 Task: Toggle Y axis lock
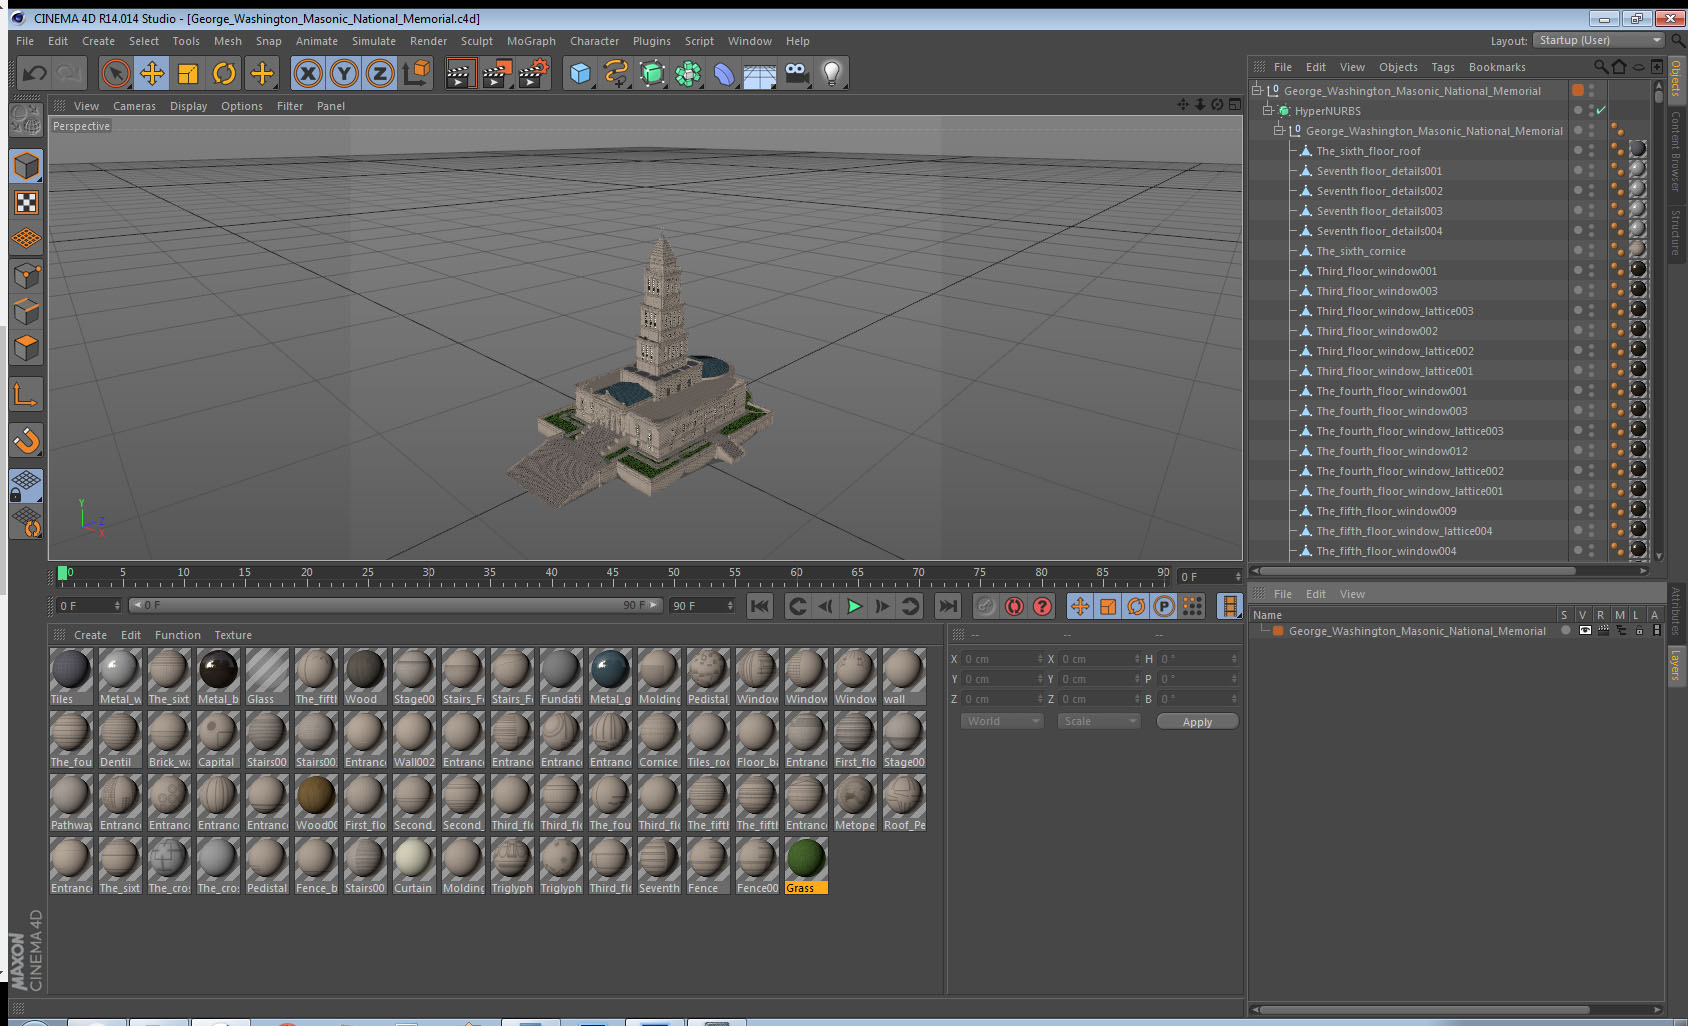click(x=344, y=73)
